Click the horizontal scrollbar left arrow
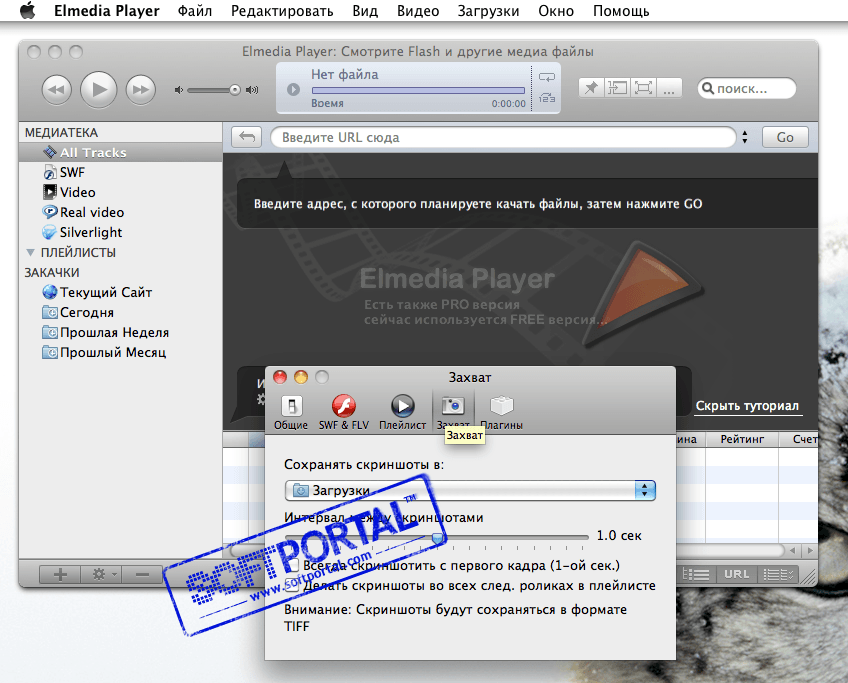The height and width of the screenshot is (683, 848). pyautogui.click(x=792, y=551)
